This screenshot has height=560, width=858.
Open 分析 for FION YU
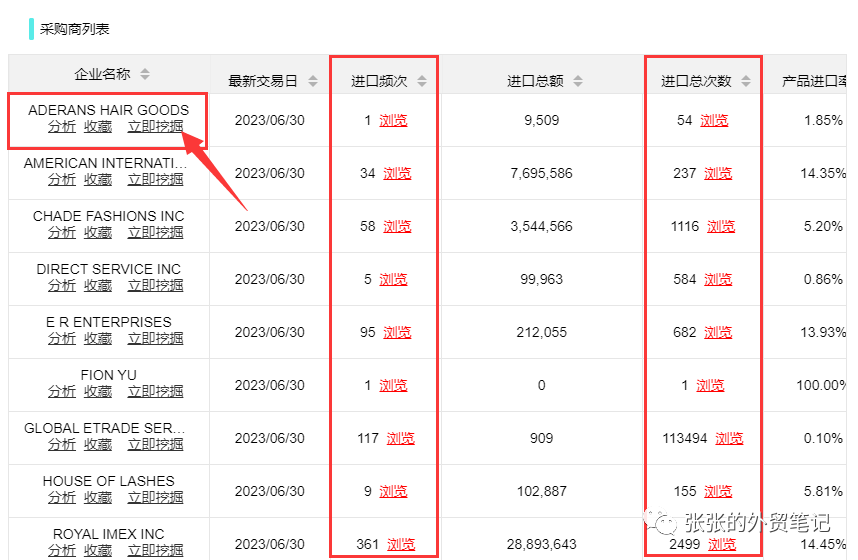pyautogui.click(x=62, y=392)
